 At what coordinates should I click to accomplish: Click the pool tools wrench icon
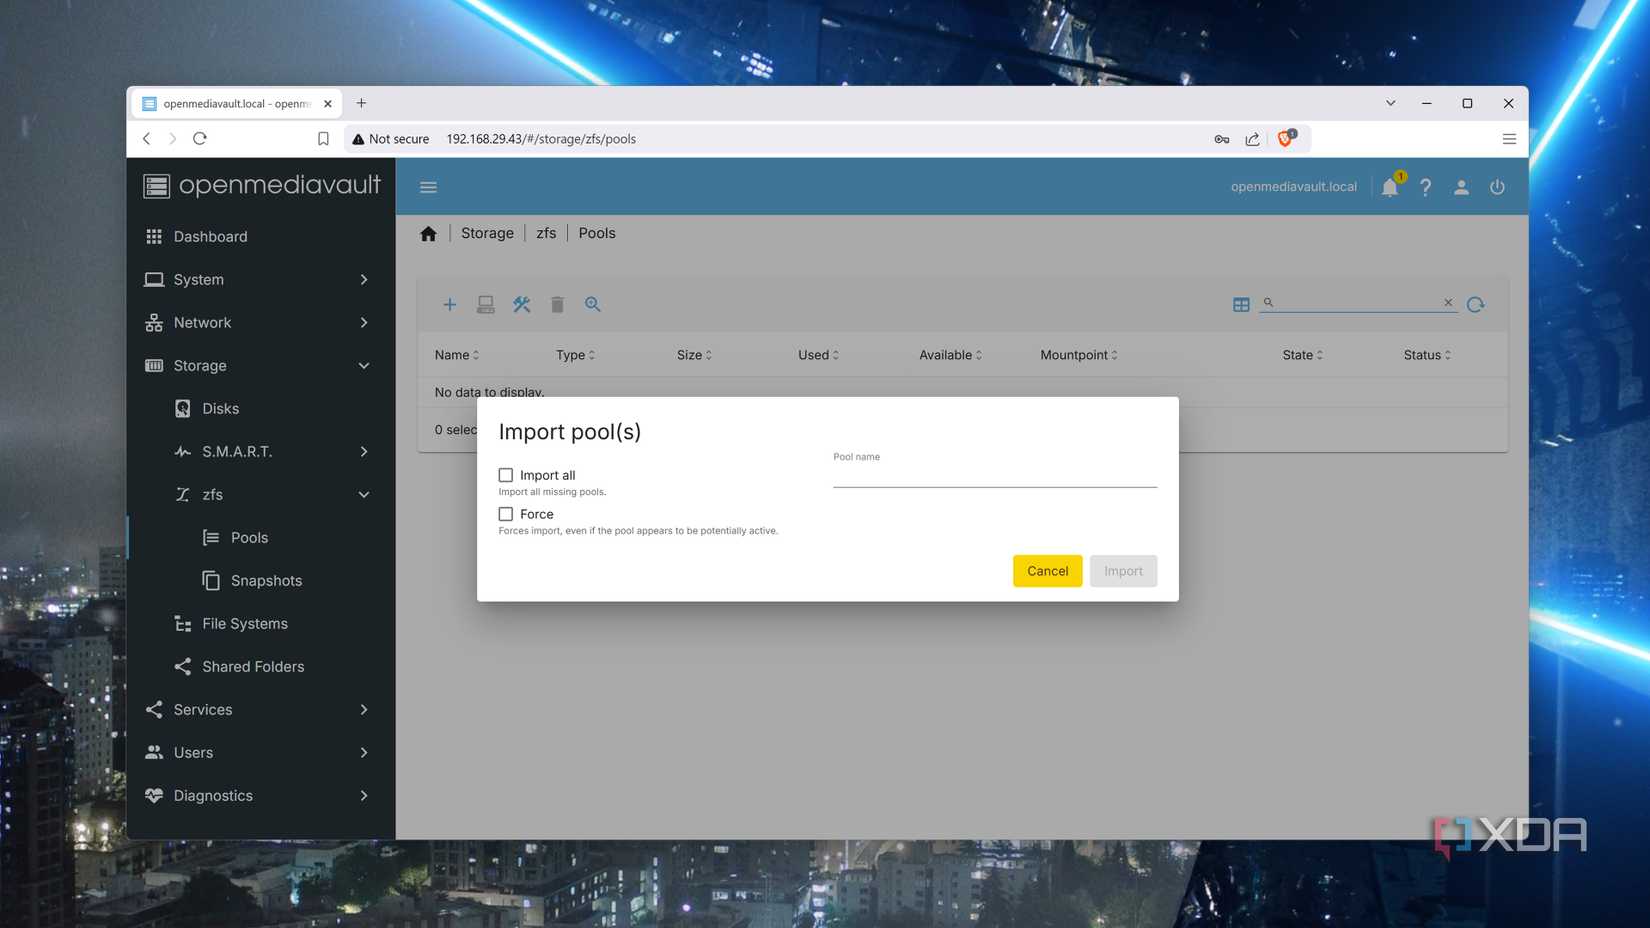pos(521,304)
